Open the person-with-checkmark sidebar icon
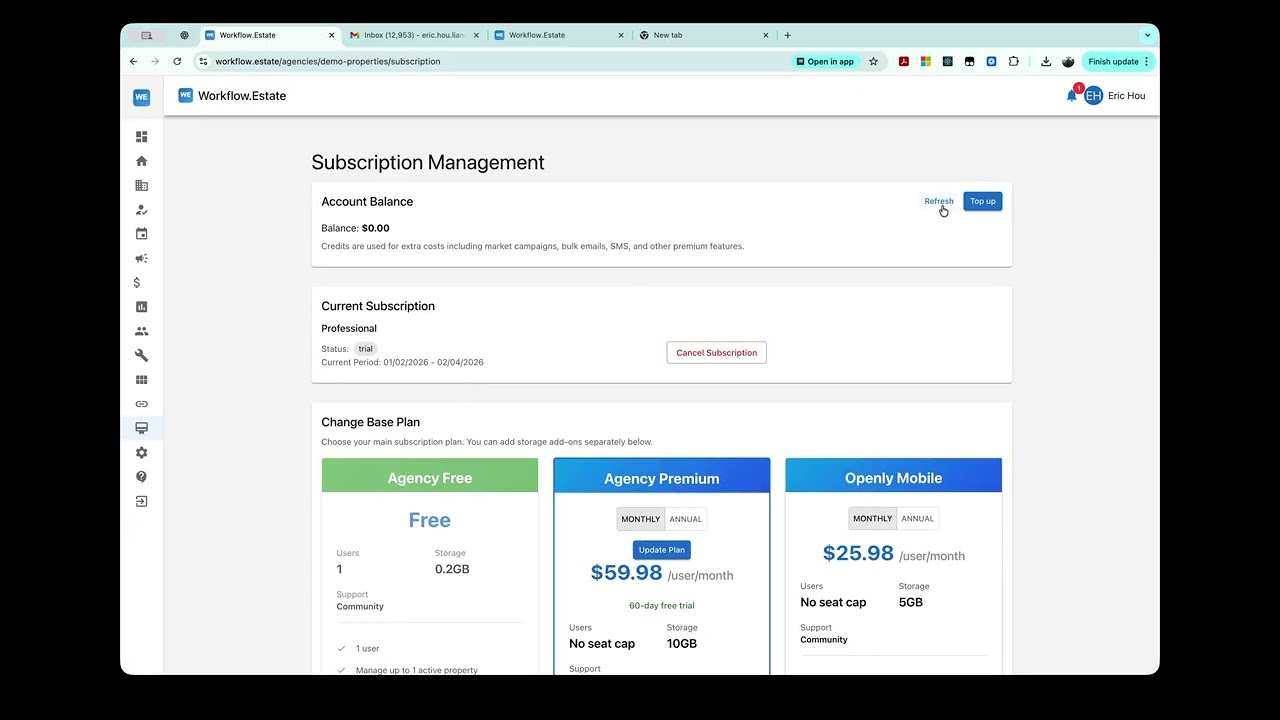The width and height of the screenshot is (1280, 720). (x=141, y=210)
